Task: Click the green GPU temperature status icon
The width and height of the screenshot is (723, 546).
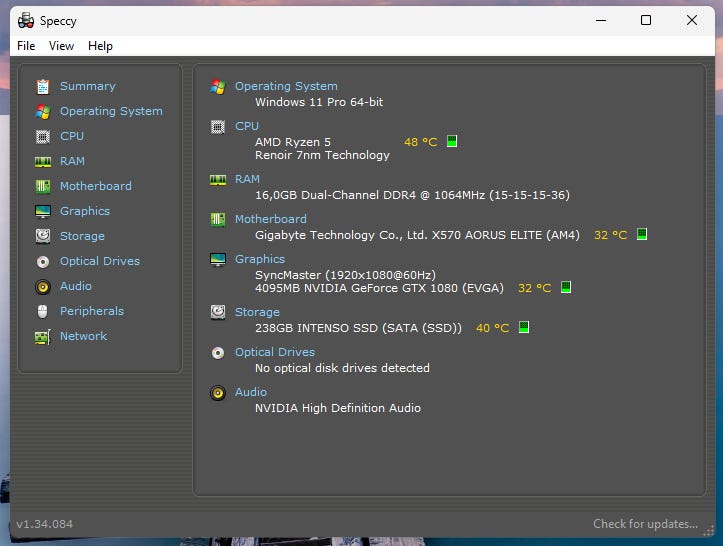Action: pos(566,287)
